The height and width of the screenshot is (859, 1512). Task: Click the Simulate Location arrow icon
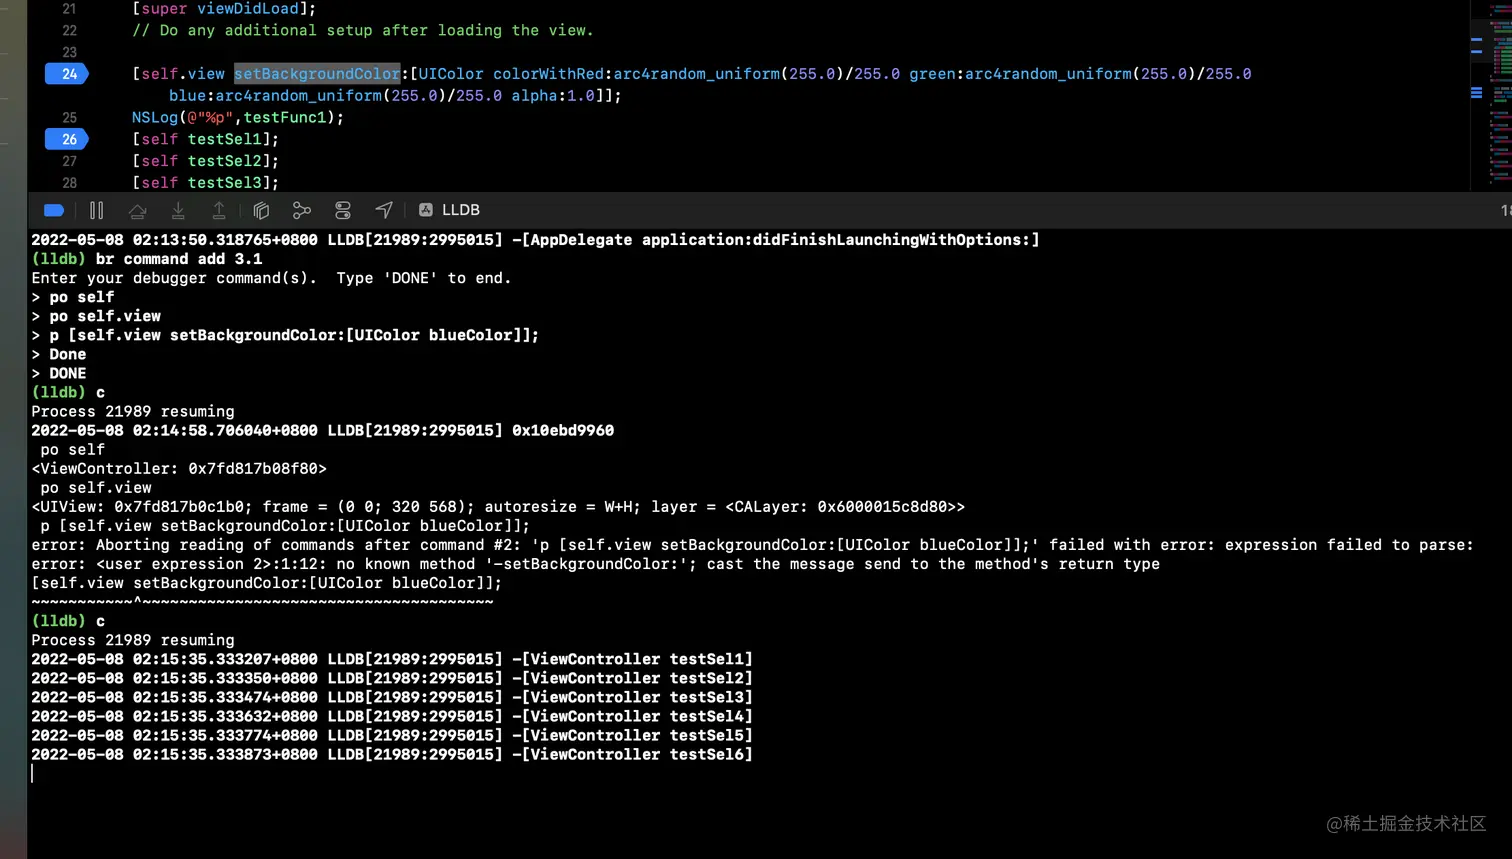click(x=384, y=210)
